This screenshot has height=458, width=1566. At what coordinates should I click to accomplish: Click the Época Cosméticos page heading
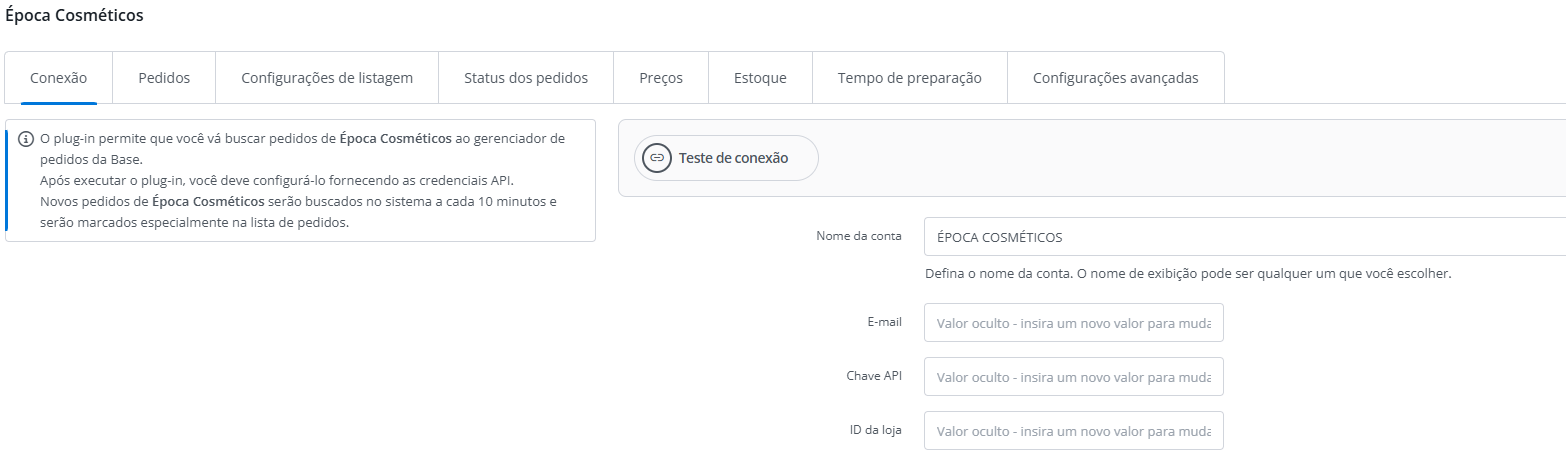coord(74,16)
